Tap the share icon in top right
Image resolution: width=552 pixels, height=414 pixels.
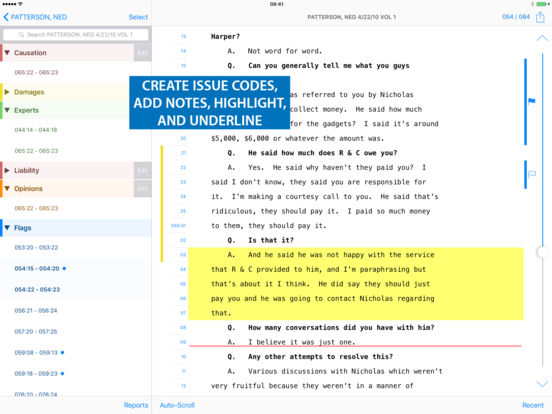pyautogui.click(x=540, y=17)
